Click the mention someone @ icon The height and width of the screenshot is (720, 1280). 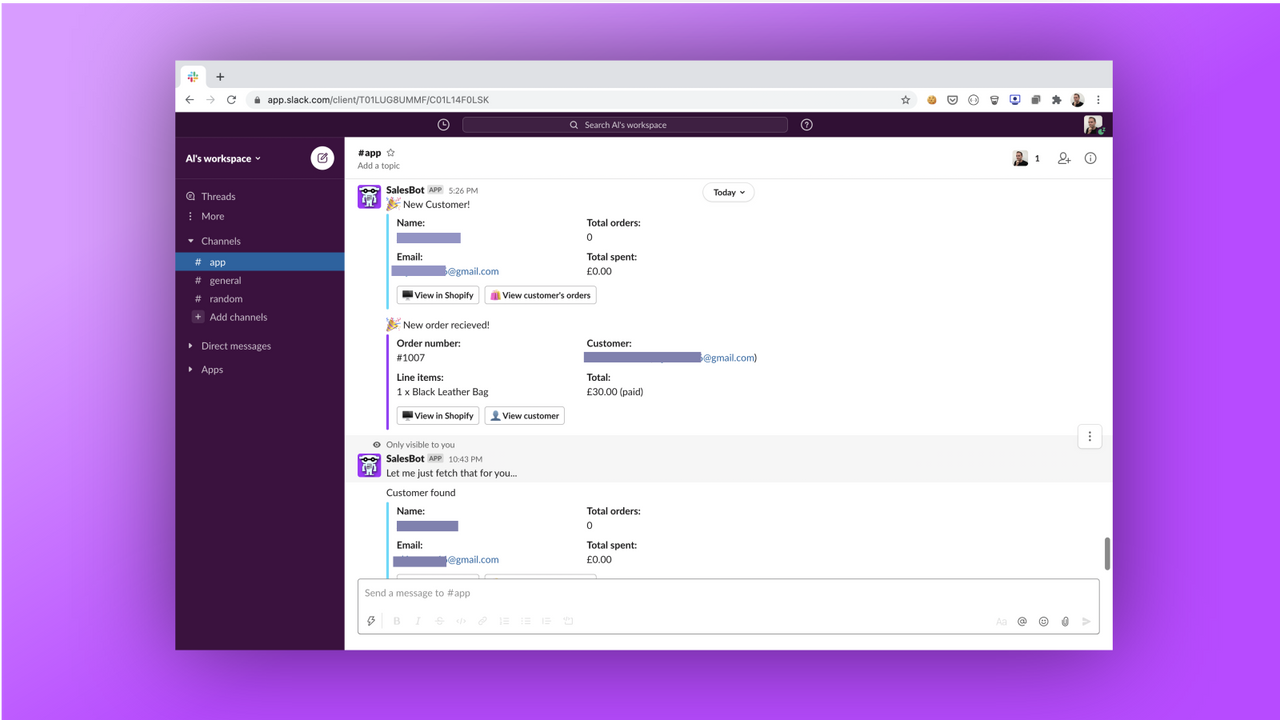(1022, 620)
